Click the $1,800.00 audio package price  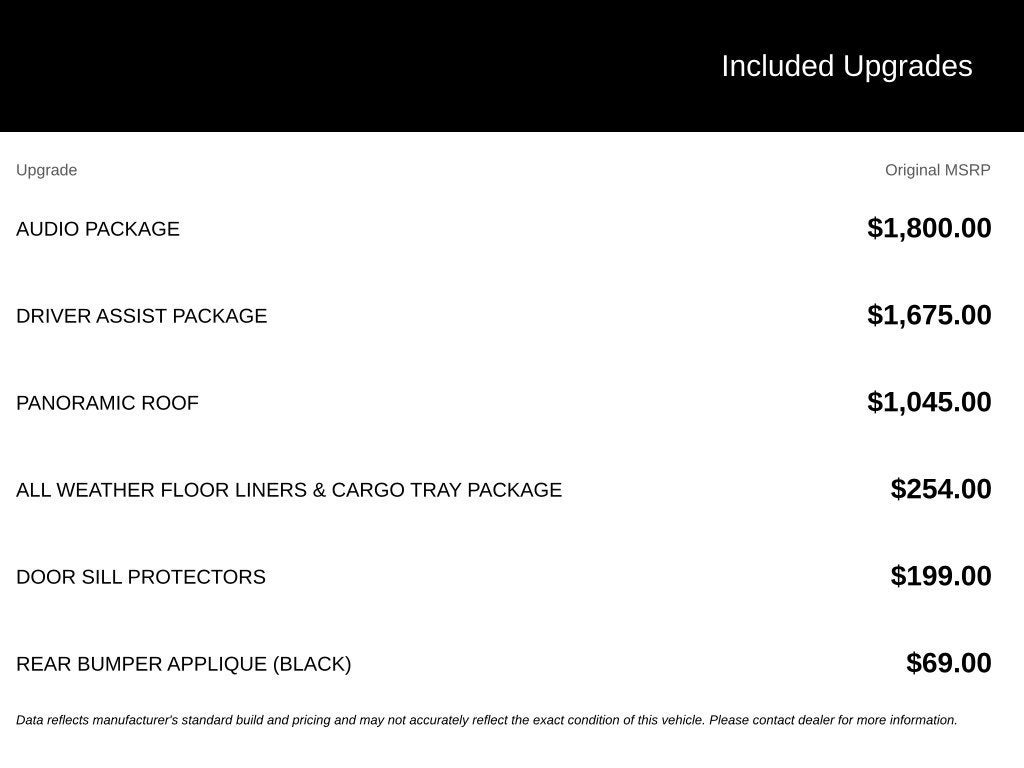(x=929, y=228)
